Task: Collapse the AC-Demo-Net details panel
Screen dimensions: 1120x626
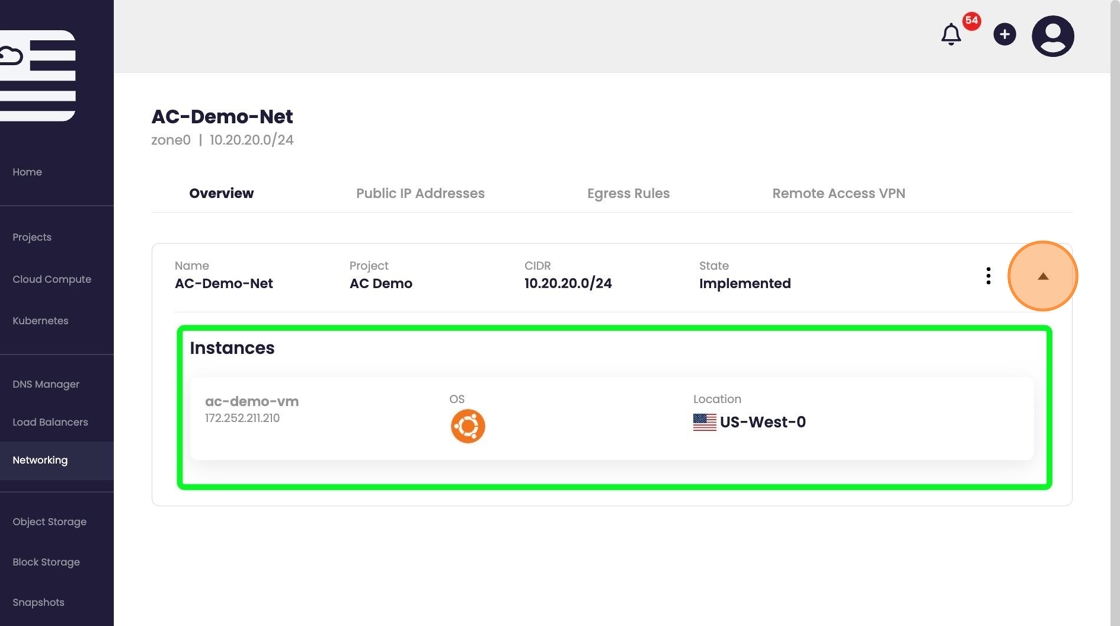Action: click(x=1042, y=276)
